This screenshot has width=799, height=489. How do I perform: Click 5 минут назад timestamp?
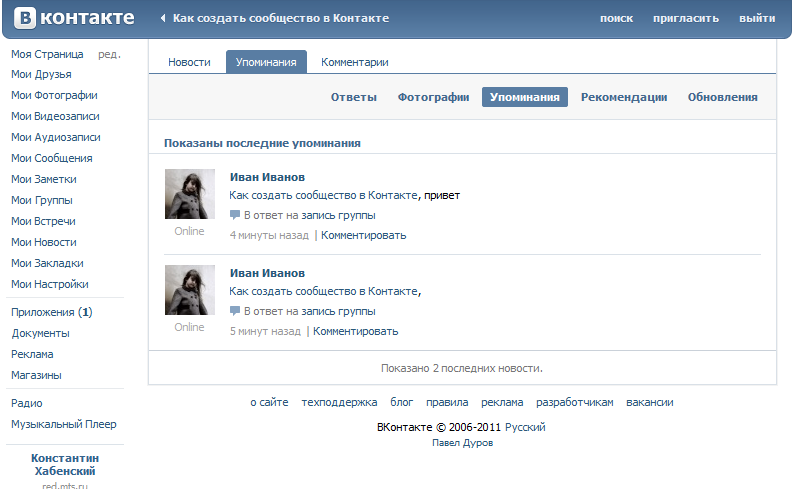pyautogui.click(x=265, y=331)
